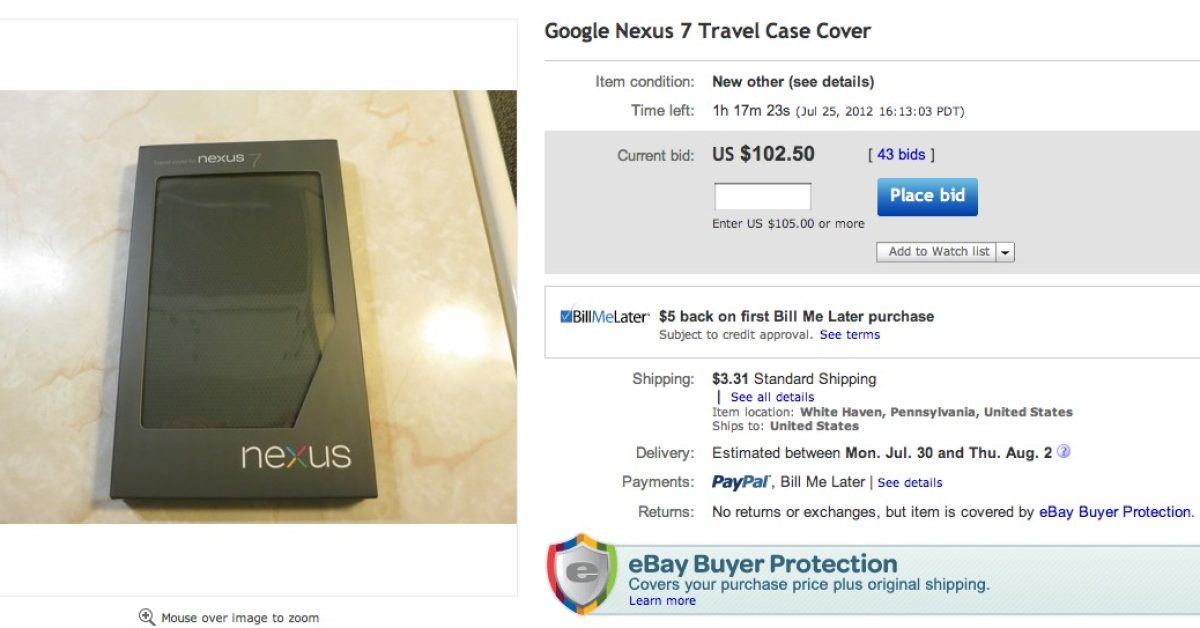The image size is (1200, 628).
Task: Open the Bill Me Later See terms link
Action: pos(850,335)
